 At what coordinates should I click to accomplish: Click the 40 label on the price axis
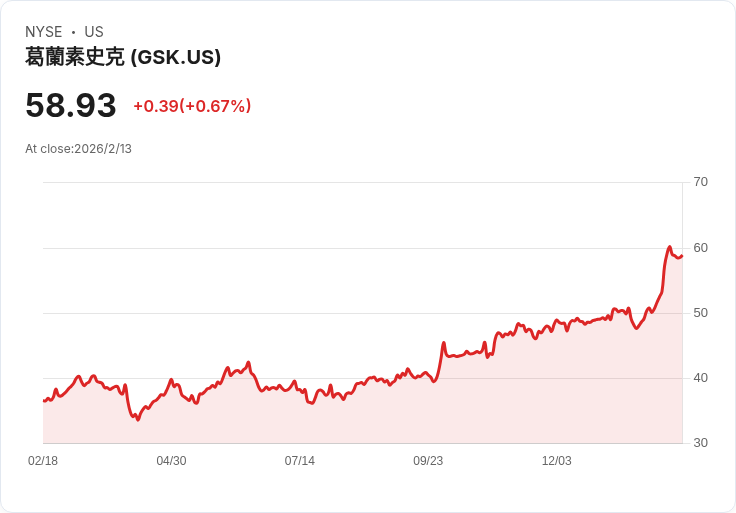click(701, 378)
